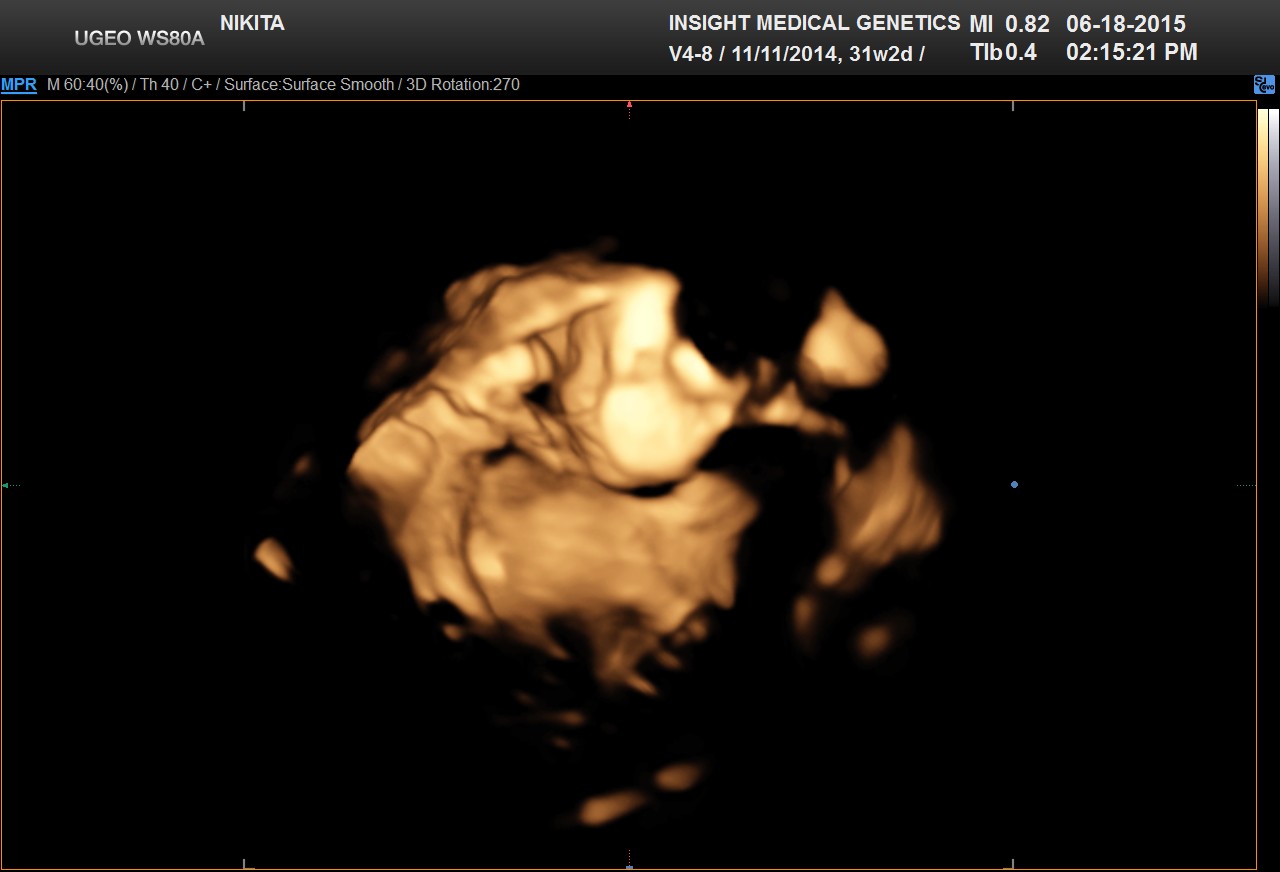This screenshot has width=1280, height=872.
Task: Click the 3D Rotation:270 setting
Action: (462, 85)
